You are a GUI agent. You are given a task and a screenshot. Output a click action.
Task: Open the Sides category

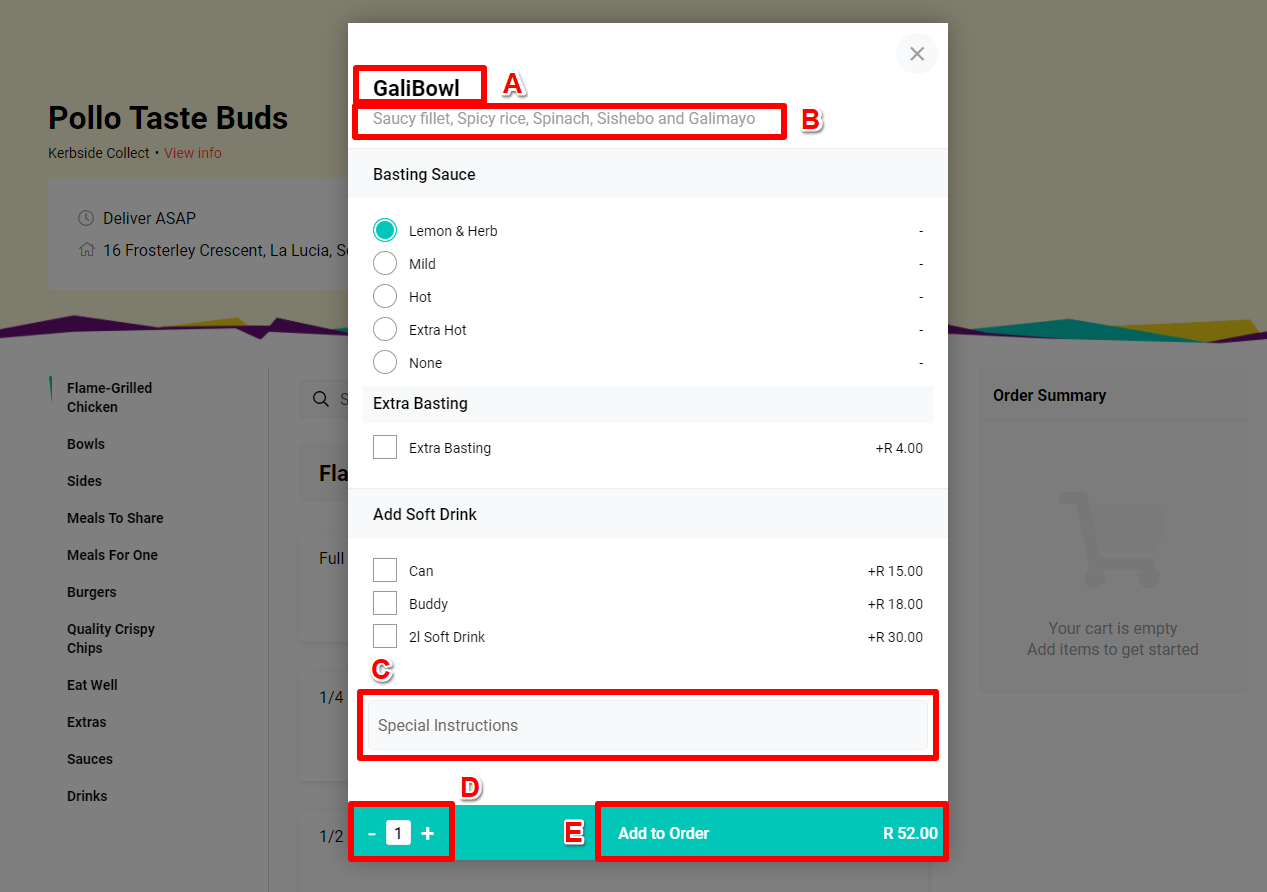click(84, 481)
